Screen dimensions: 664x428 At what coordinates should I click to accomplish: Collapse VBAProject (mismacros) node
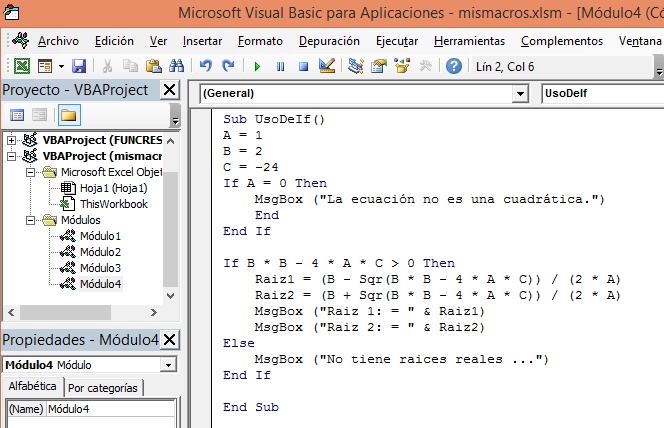coord(11,156)
